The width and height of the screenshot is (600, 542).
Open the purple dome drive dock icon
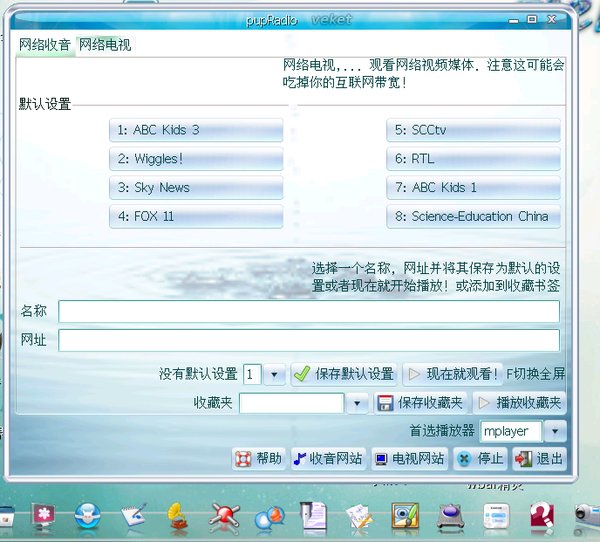(451, 517)
